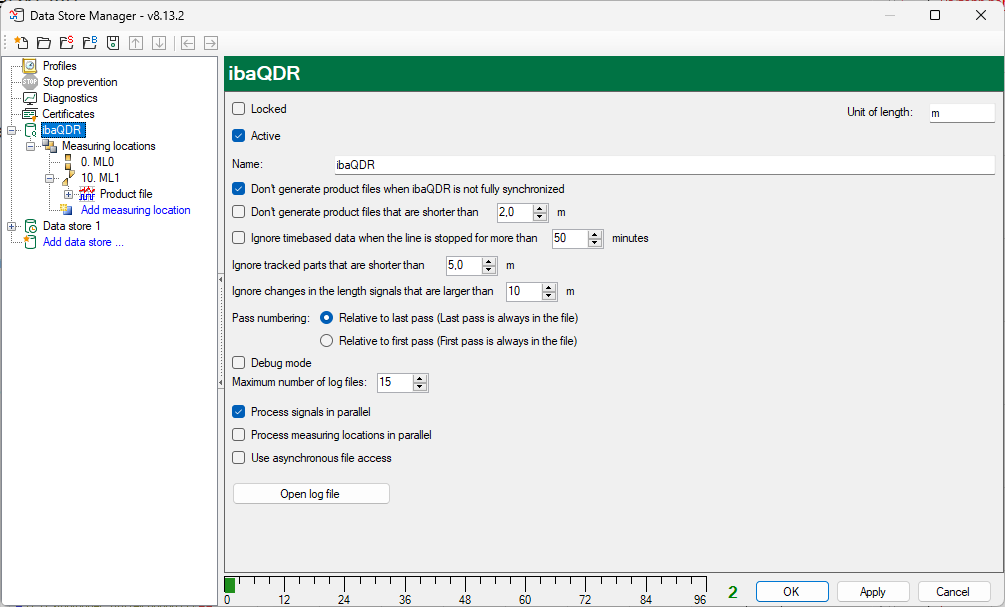The width and height of the screenshot is (1005, 607).
Task: Click the Measuring locations cubes icon
Action: [50, 146]
